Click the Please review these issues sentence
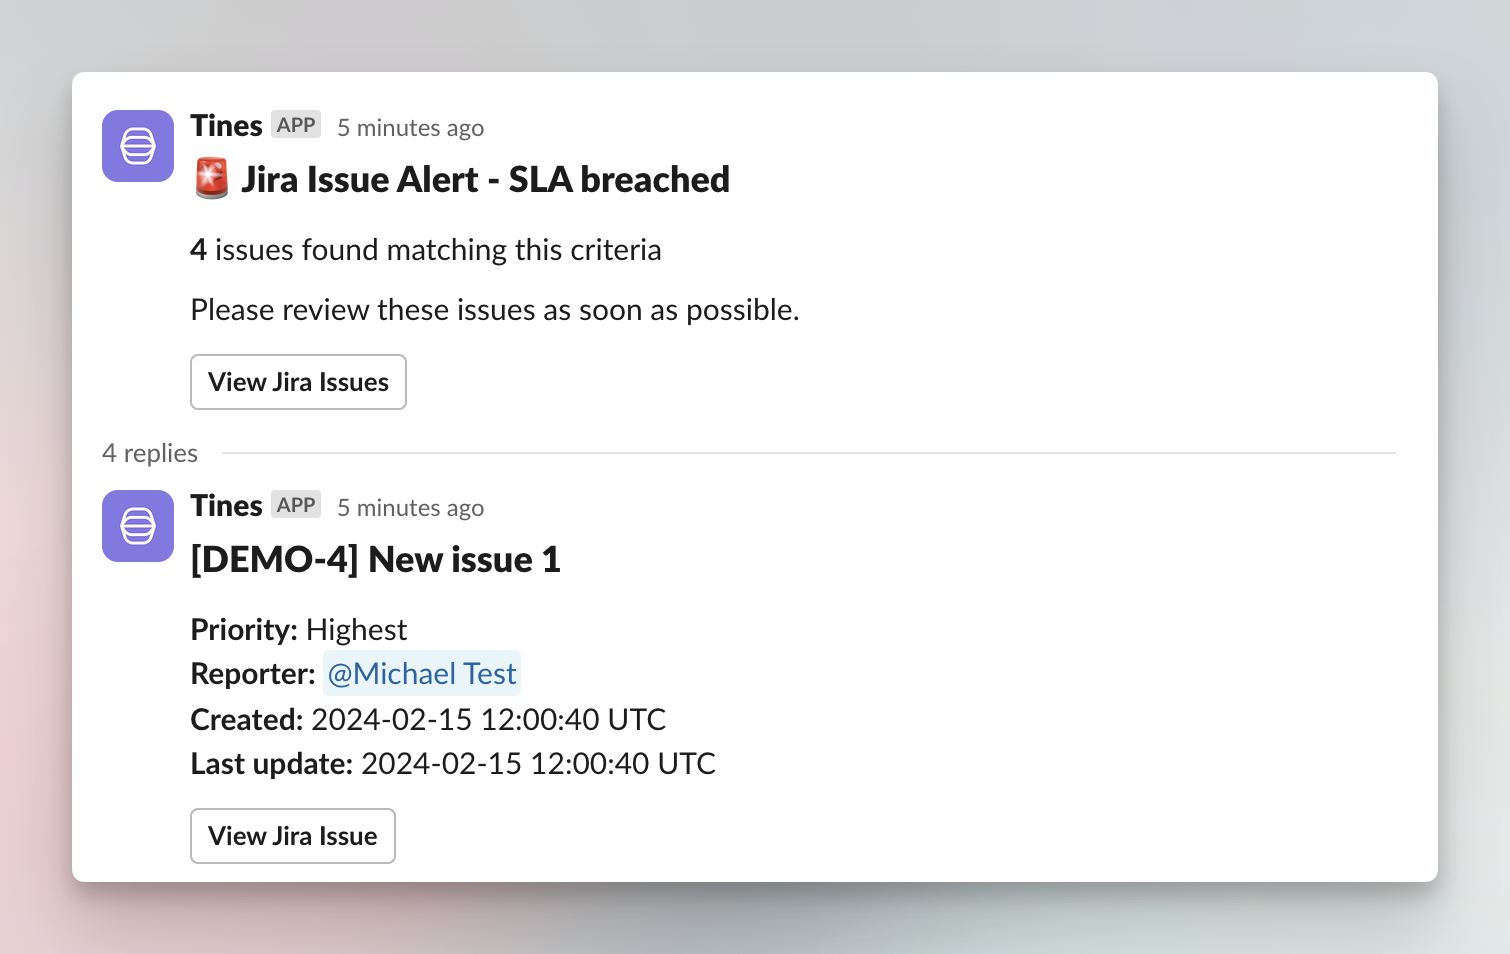This screenshot has width=1510, height=954. point(495,310)
